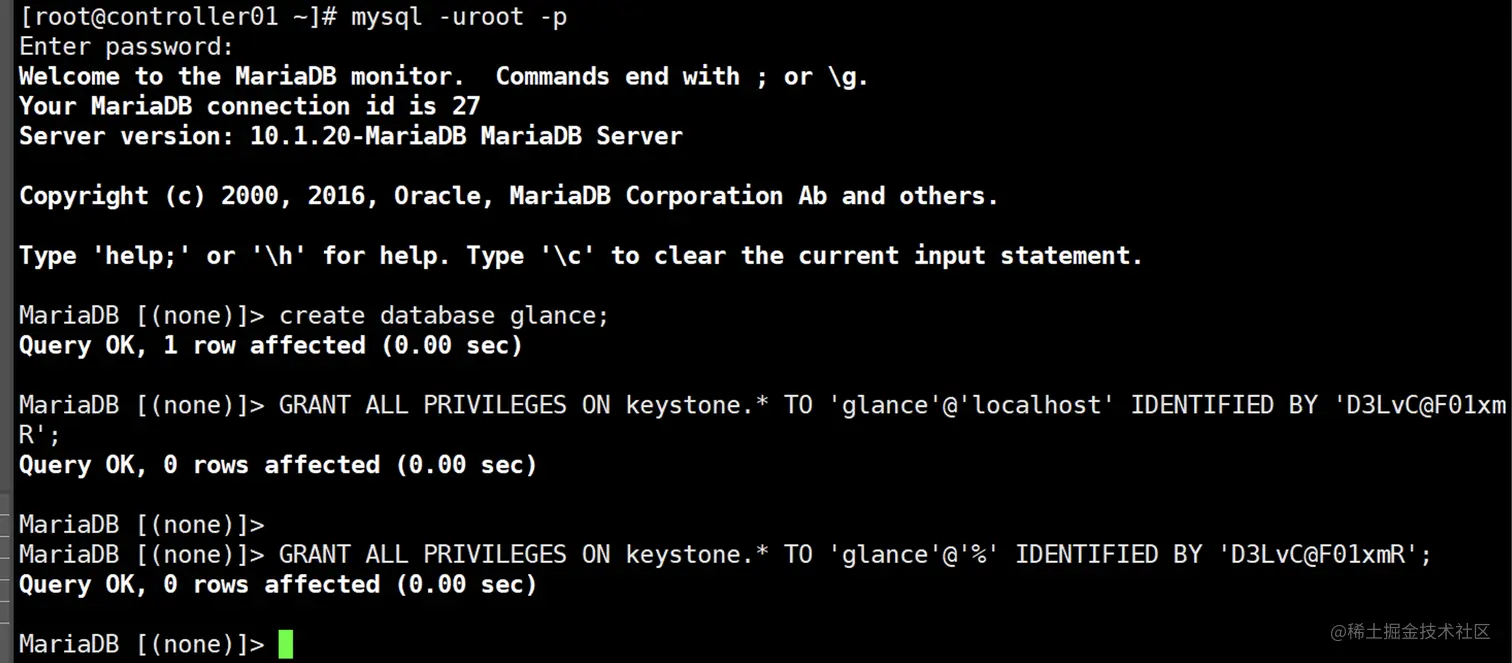Click the "Query OK, 1 row affected" result
Viewport: 1512px width, 663px height.
(x=270, y=346)
